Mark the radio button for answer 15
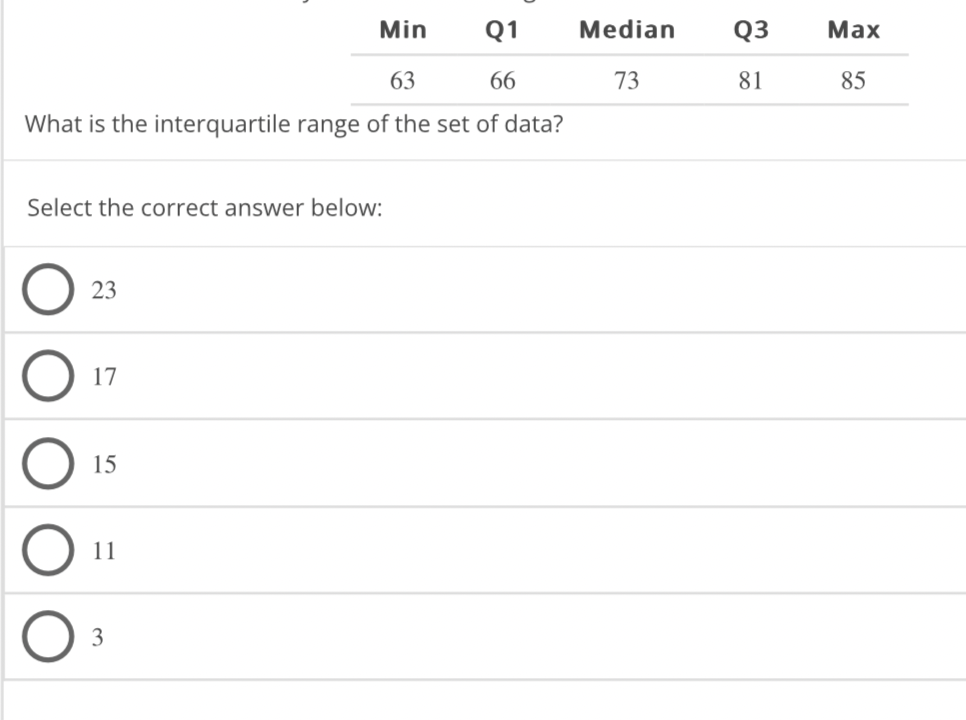966x720 pixels. click(x=48, y=463)
